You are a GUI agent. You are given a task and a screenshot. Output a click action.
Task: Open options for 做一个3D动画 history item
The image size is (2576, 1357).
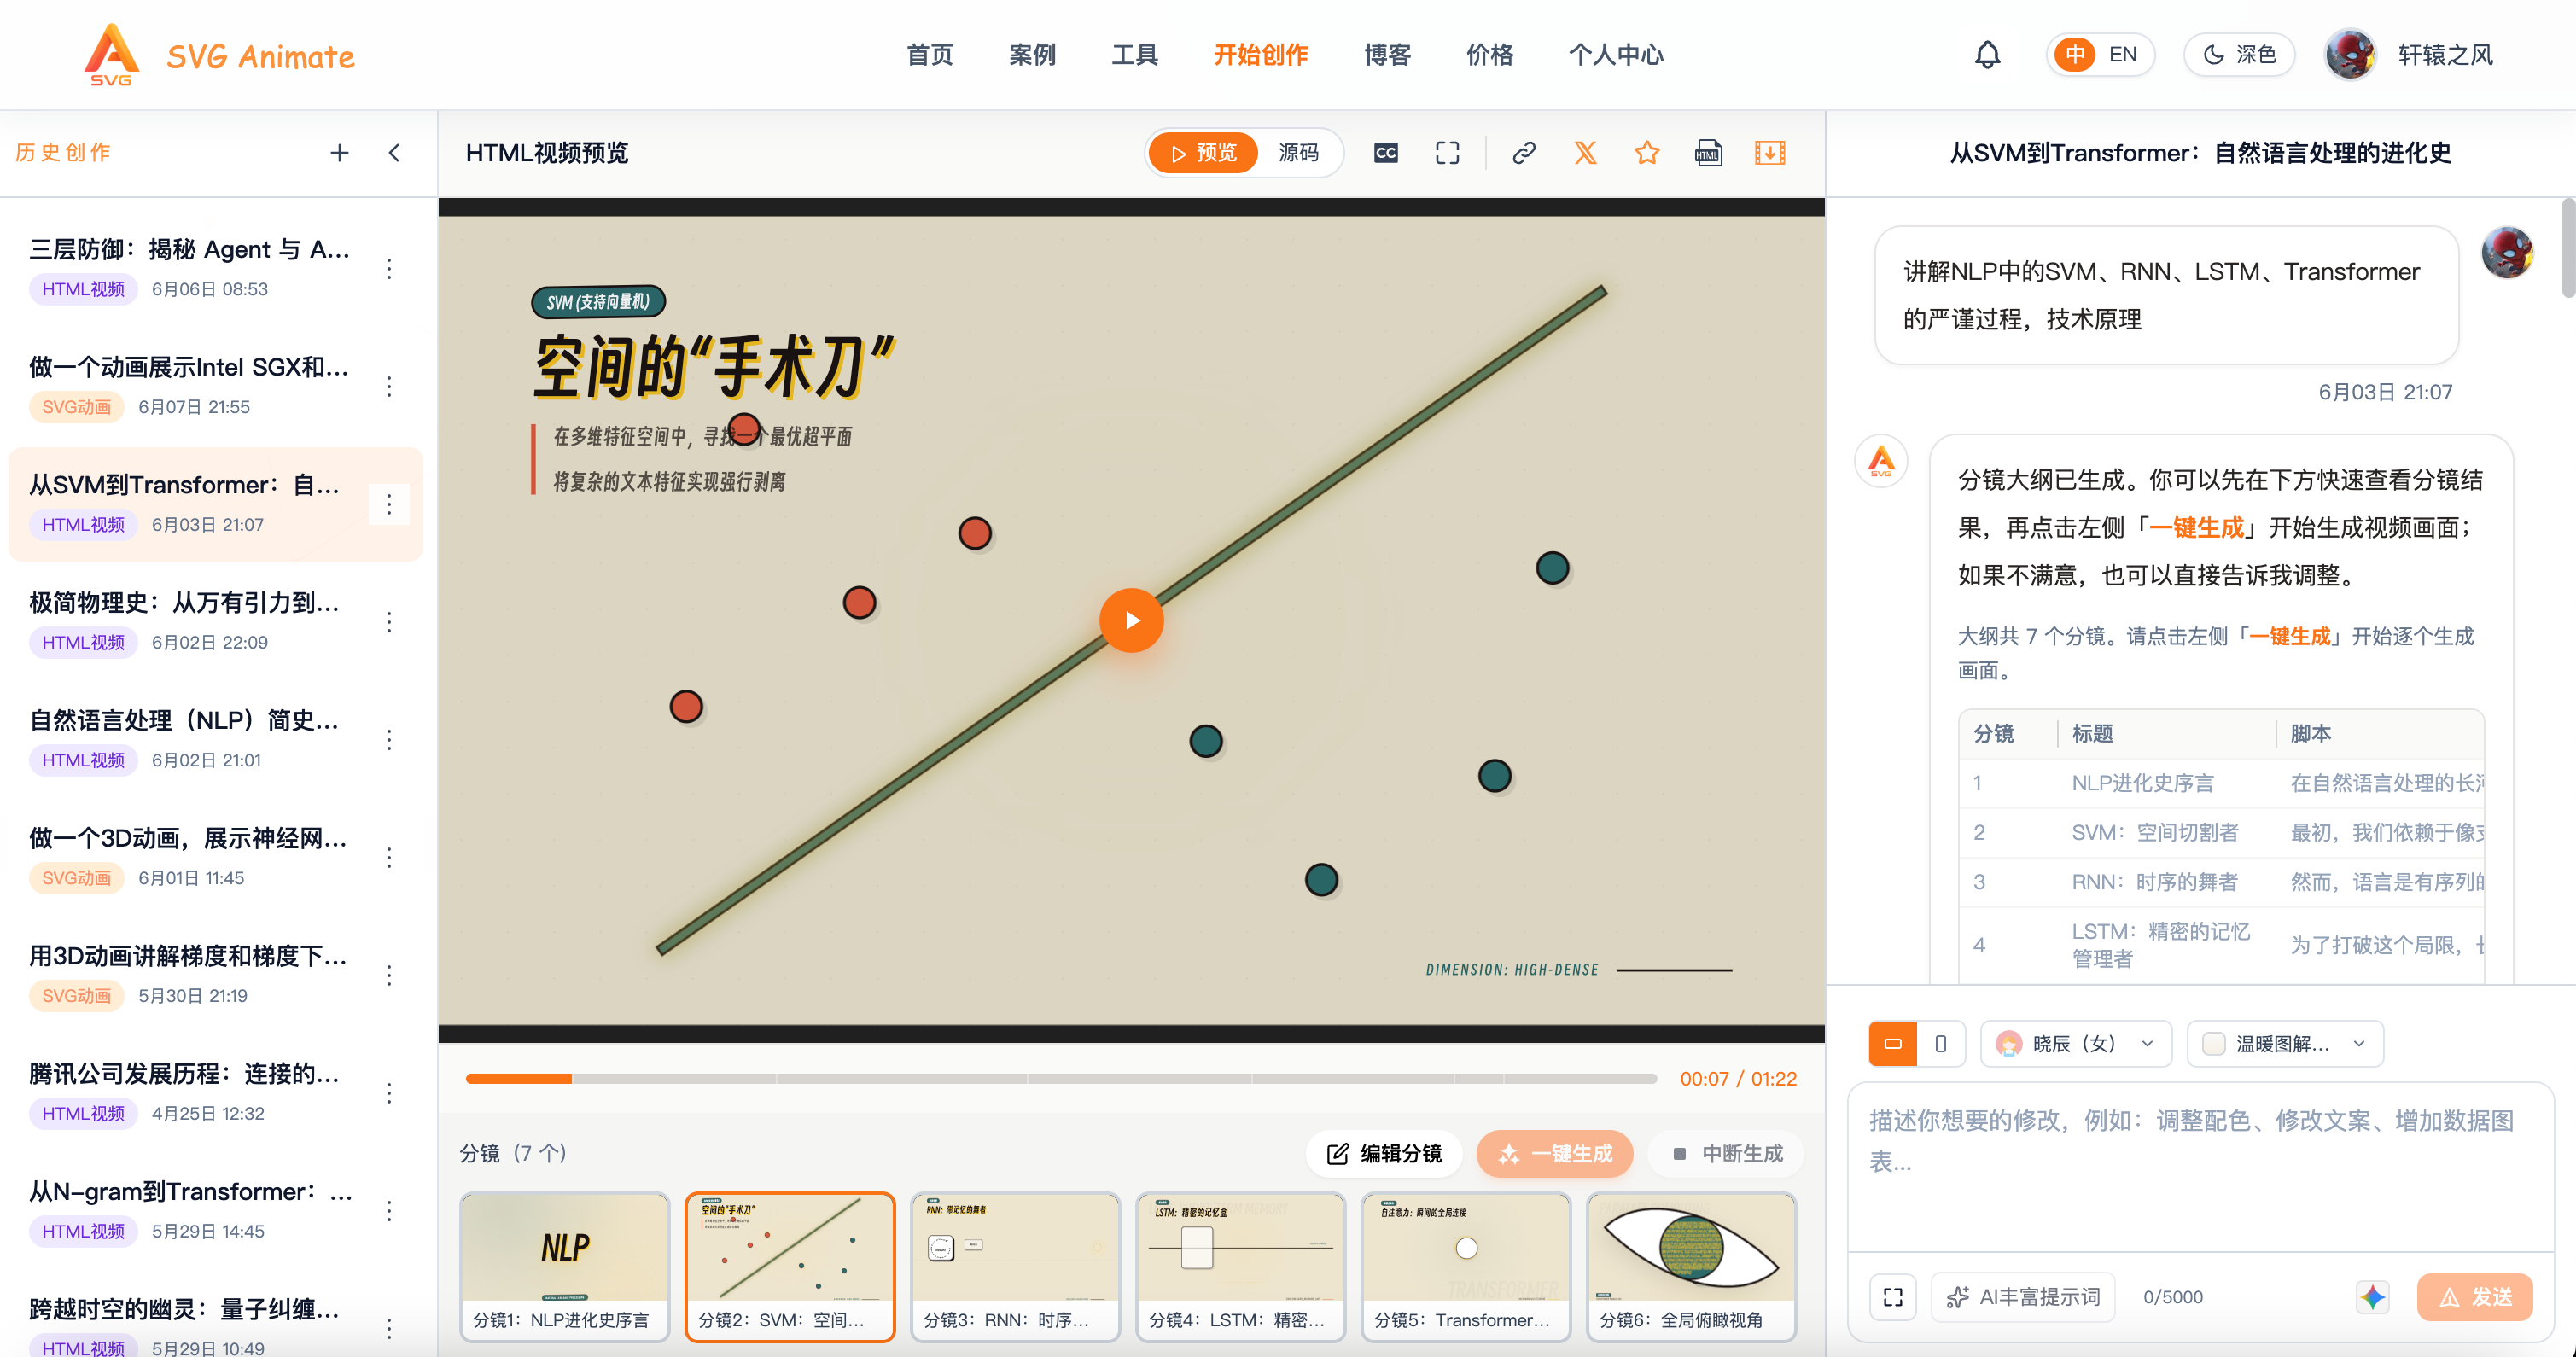pyautogui.click(x=389, y=857)
